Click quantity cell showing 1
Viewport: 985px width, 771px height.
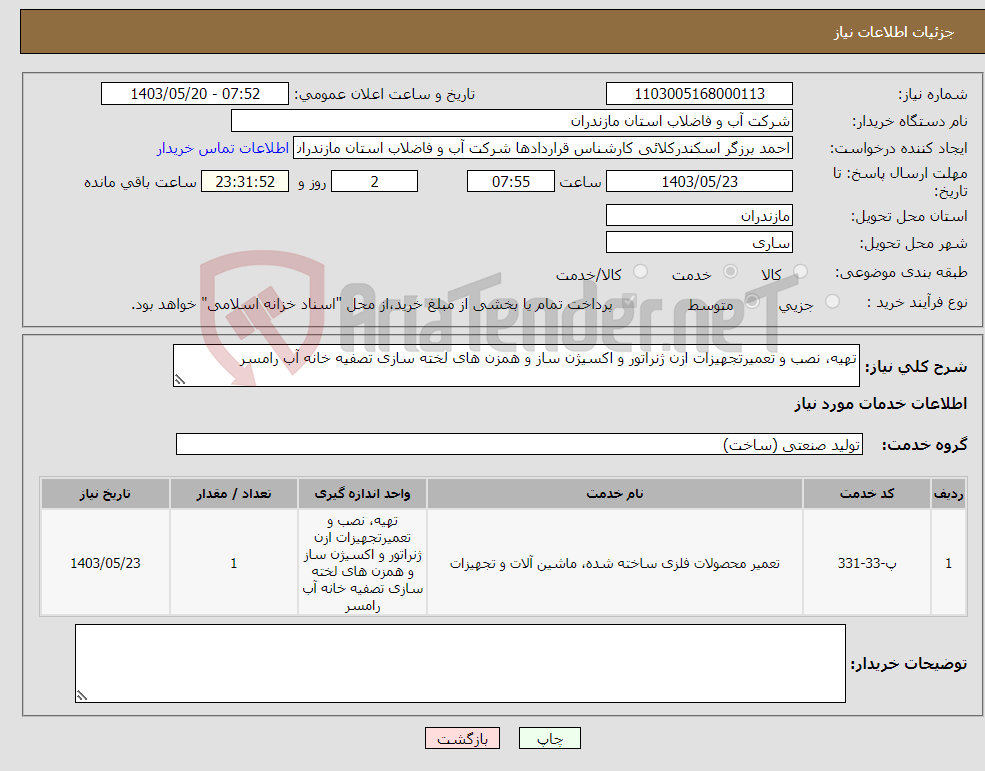pos(234,563)
